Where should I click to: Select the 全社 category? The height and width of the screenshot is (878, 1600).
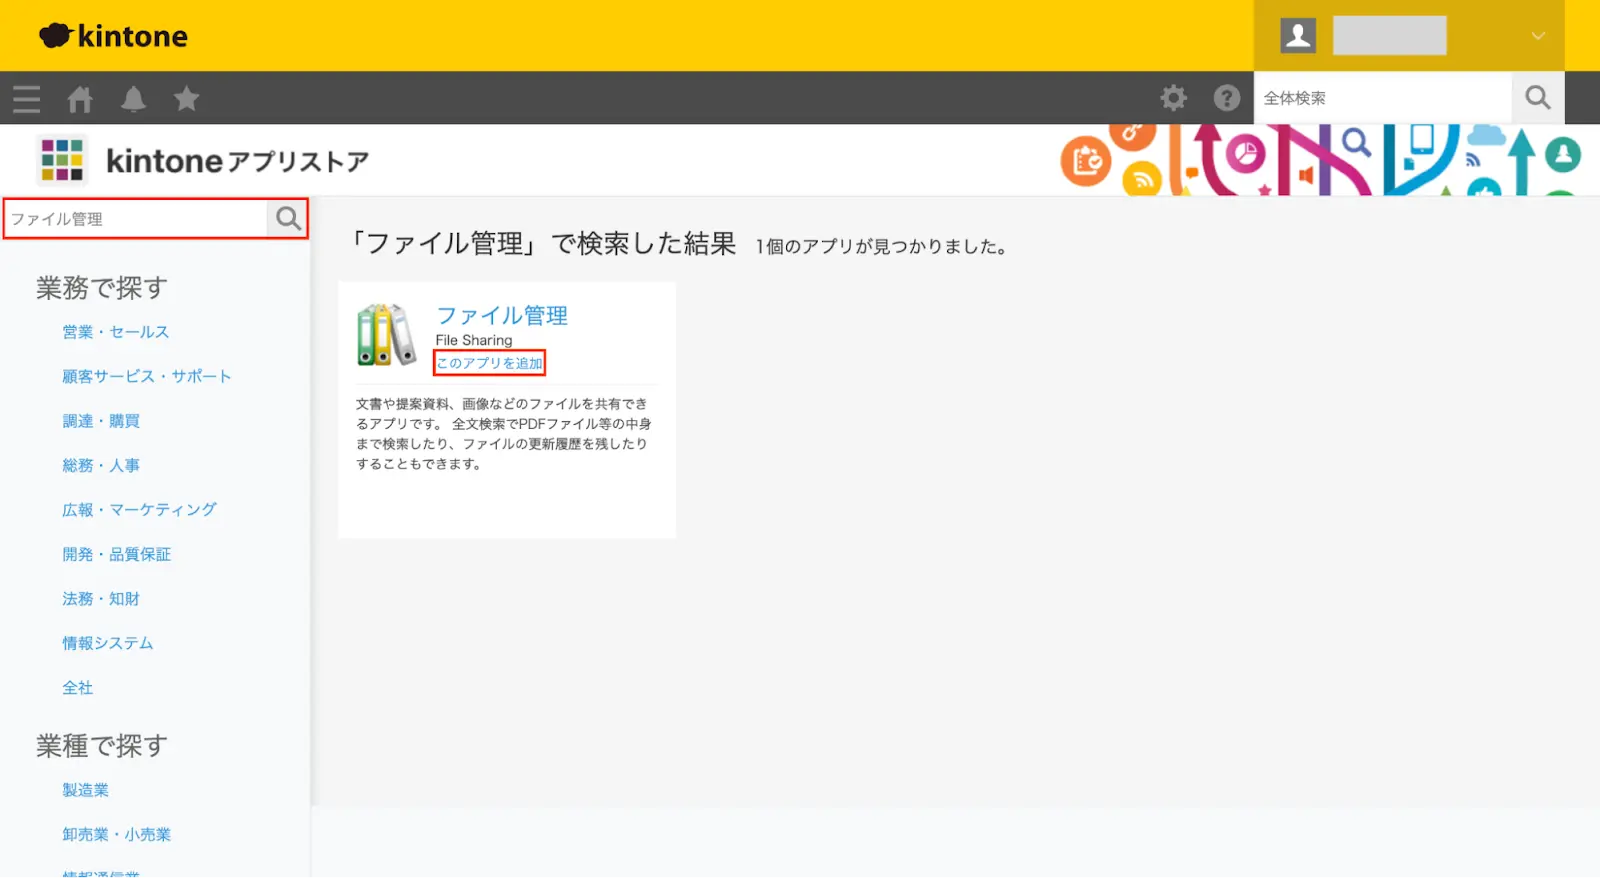(x=78, y=688)
